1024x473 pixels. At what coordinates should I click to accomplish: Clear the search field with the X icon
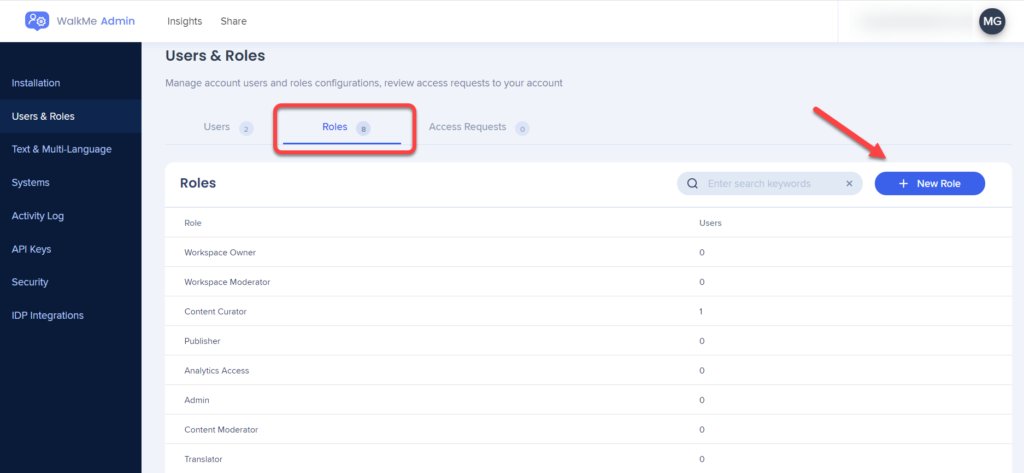tap(849, 184)
